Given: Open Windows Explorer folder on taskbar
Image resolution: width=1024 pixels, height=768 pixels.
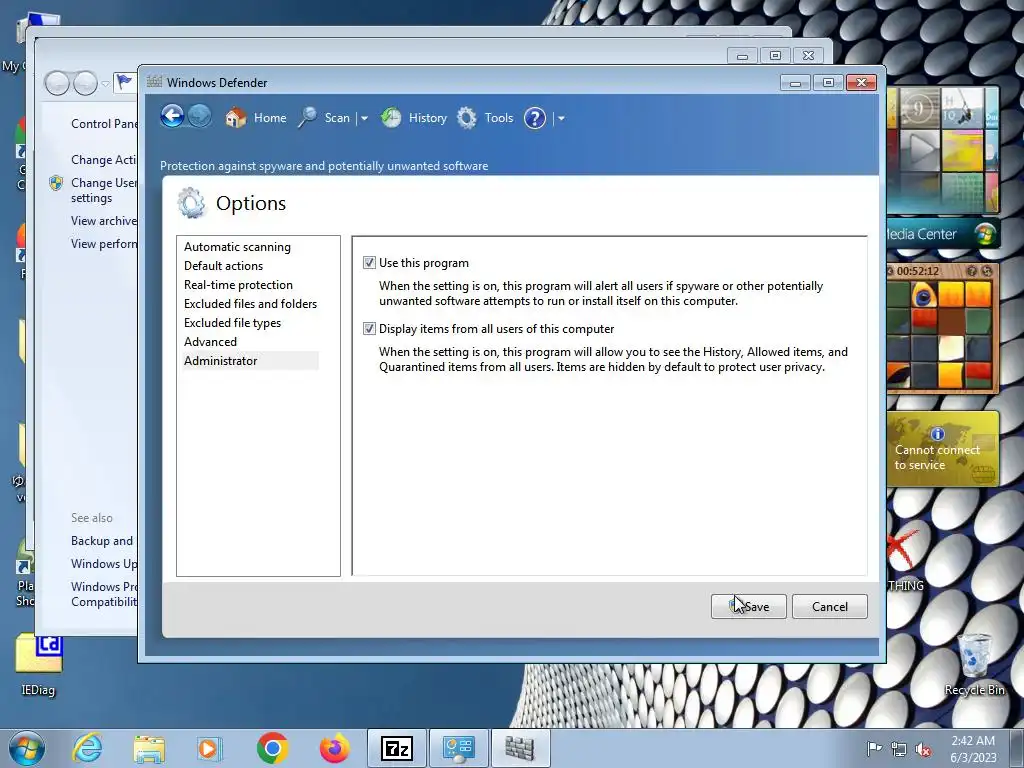Looking at the screenshot, I should click(x=149, y=748).
